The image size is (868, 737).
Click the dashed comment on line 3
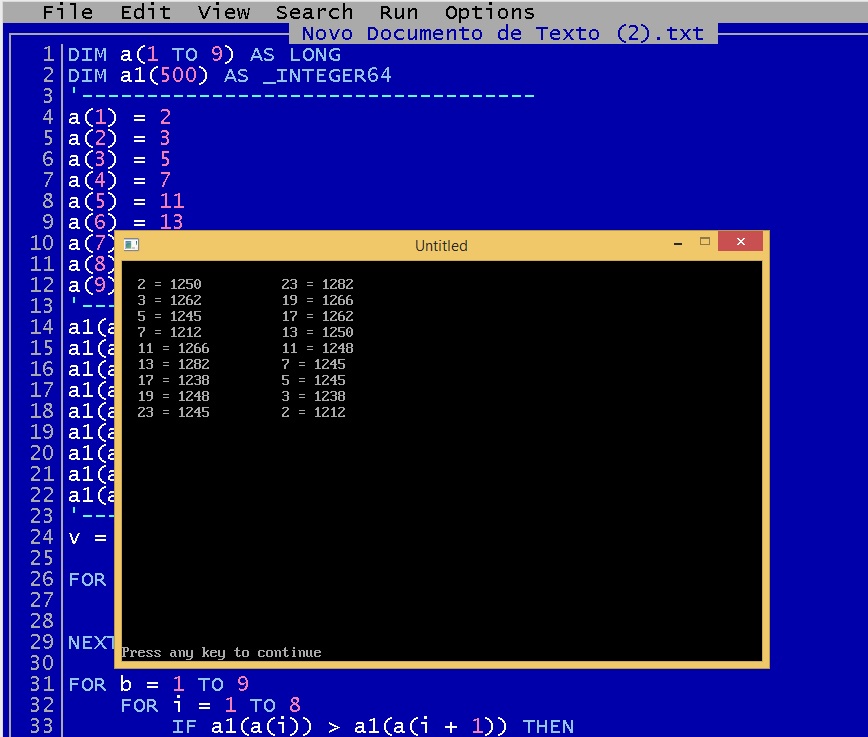click(x=301, y=97)
